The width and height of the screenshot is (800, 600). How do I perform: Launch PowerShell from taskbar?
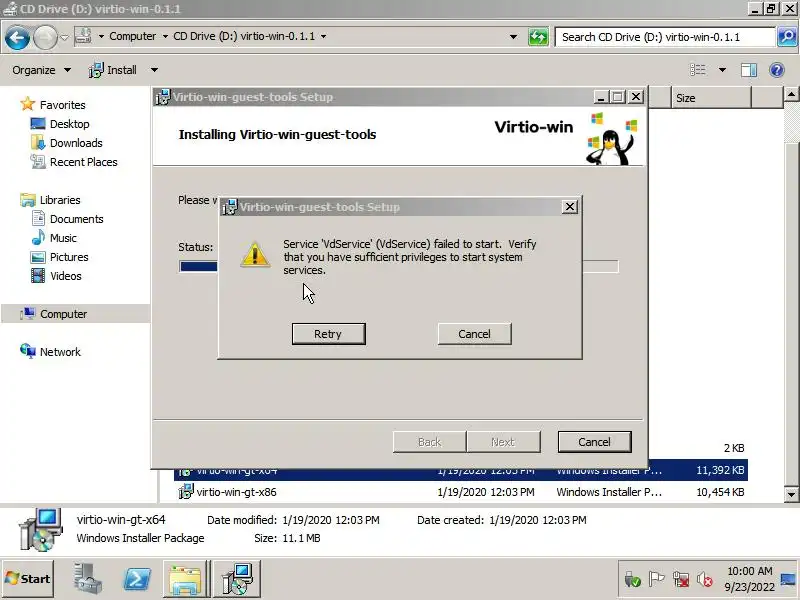[x=137, y=579]
